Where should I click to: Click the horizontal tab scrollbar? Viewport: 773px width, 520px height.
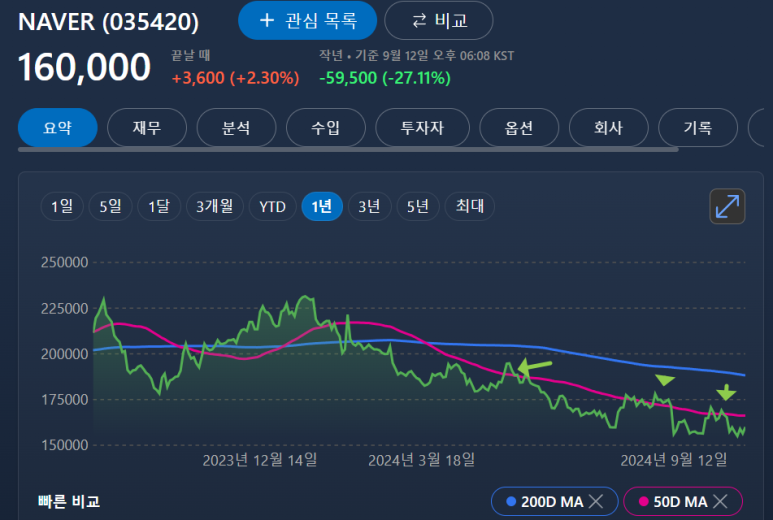pyautogui.click(x=348, y=149)
